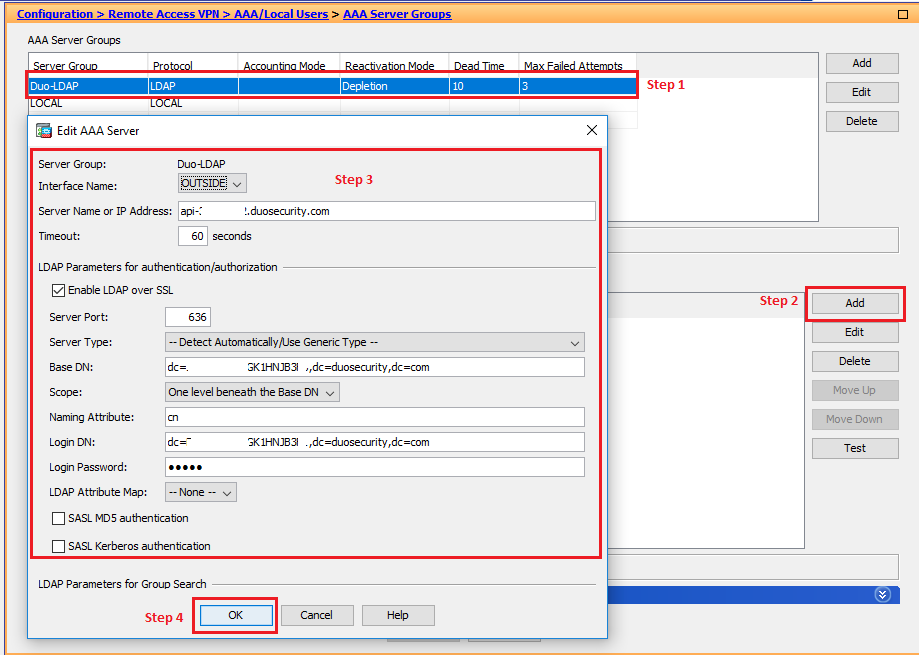Click the Dead Time column header

[485, 66]
